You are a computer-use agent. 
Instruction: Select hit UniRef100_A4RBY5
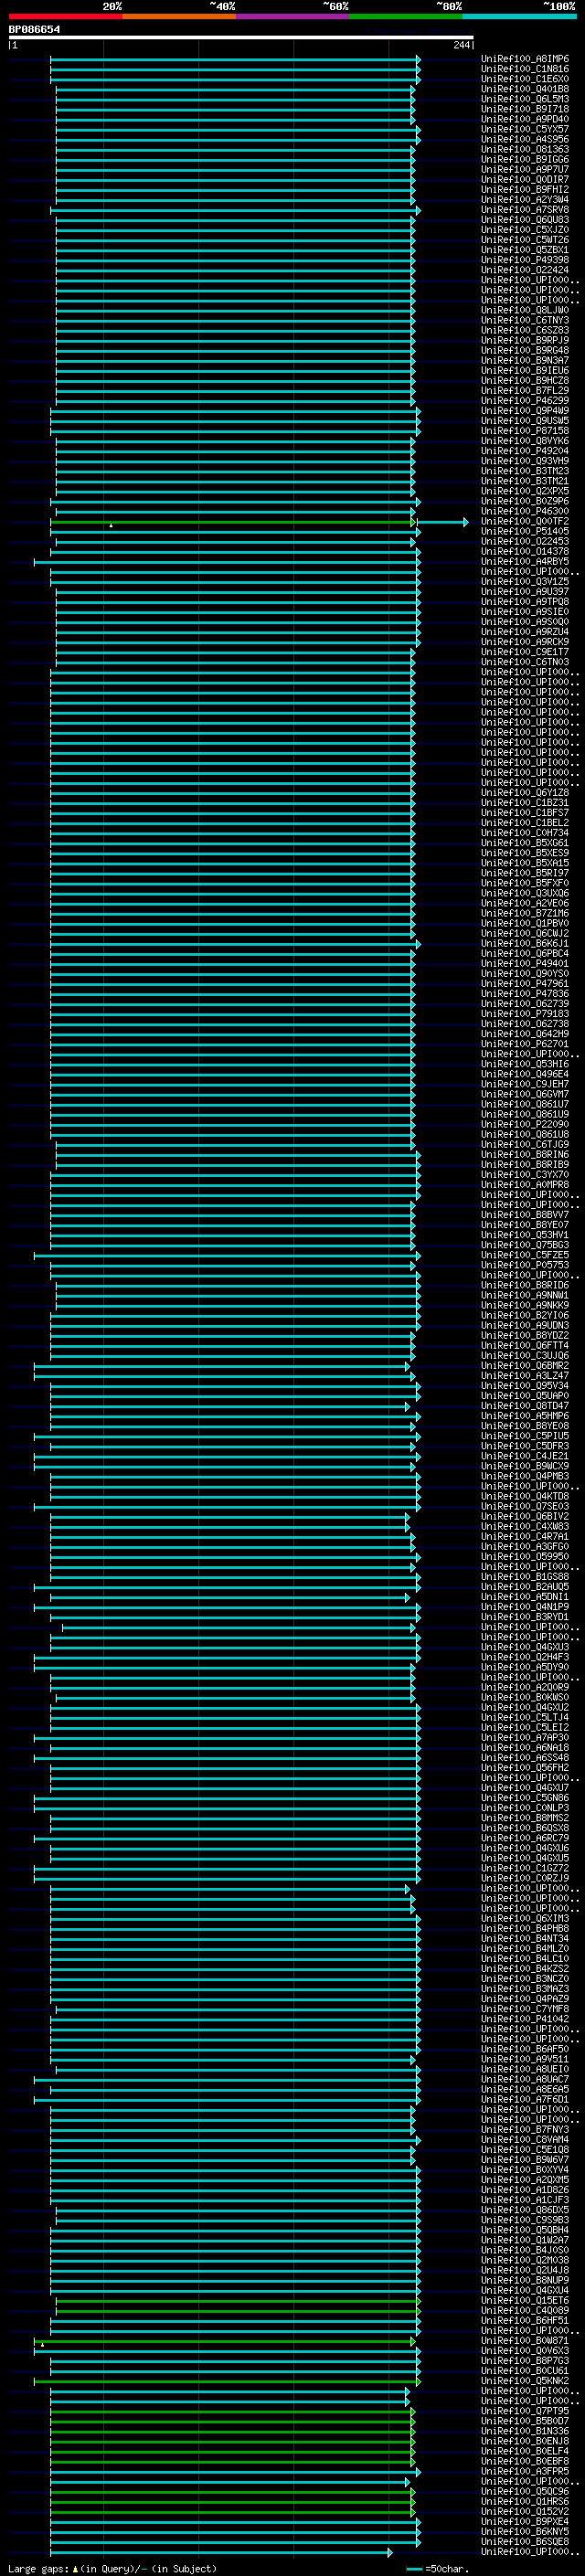tap(525, 561)
